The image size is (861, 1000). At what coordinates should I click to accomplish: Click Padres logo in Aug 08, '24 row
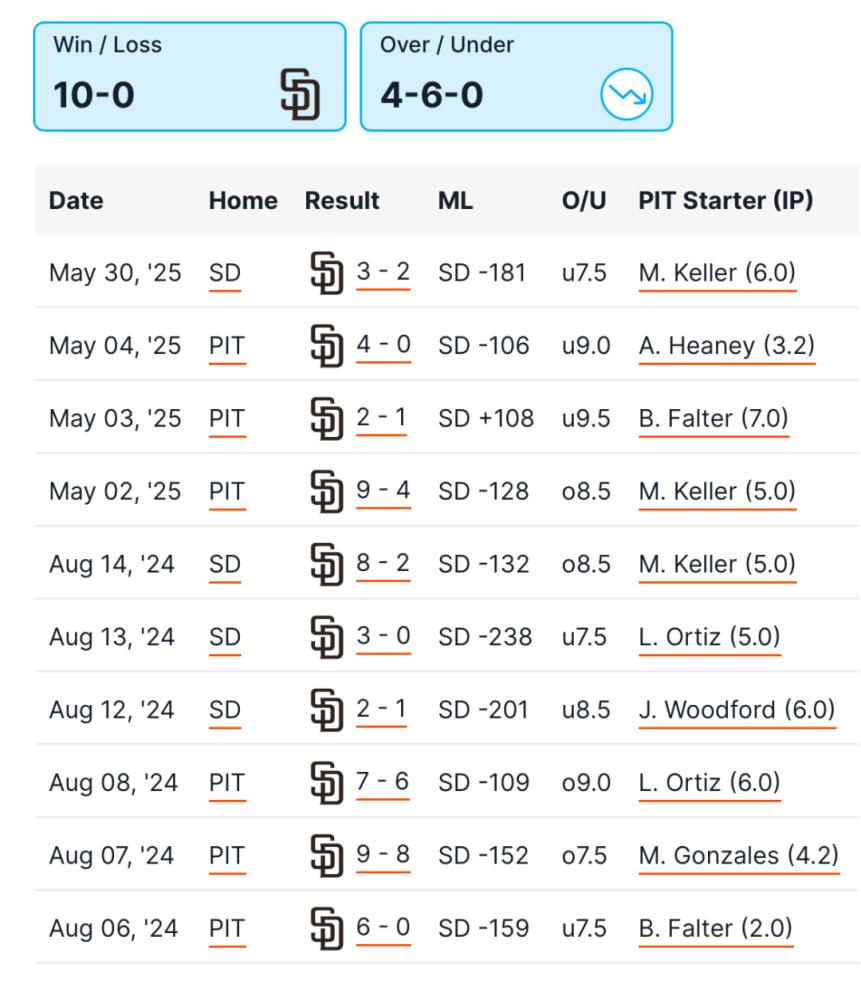coord(327,783)
